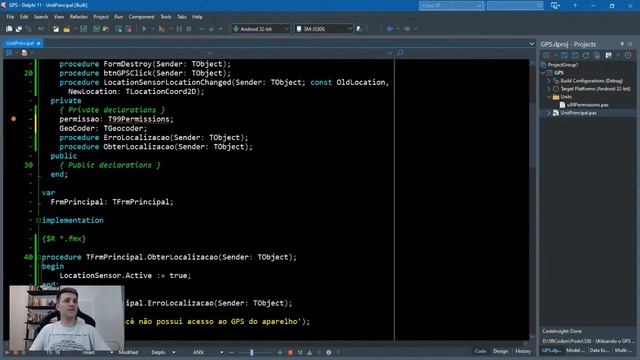
Task: Click the Refresh icon in Projects toolbar
Action: pos(586,55)
